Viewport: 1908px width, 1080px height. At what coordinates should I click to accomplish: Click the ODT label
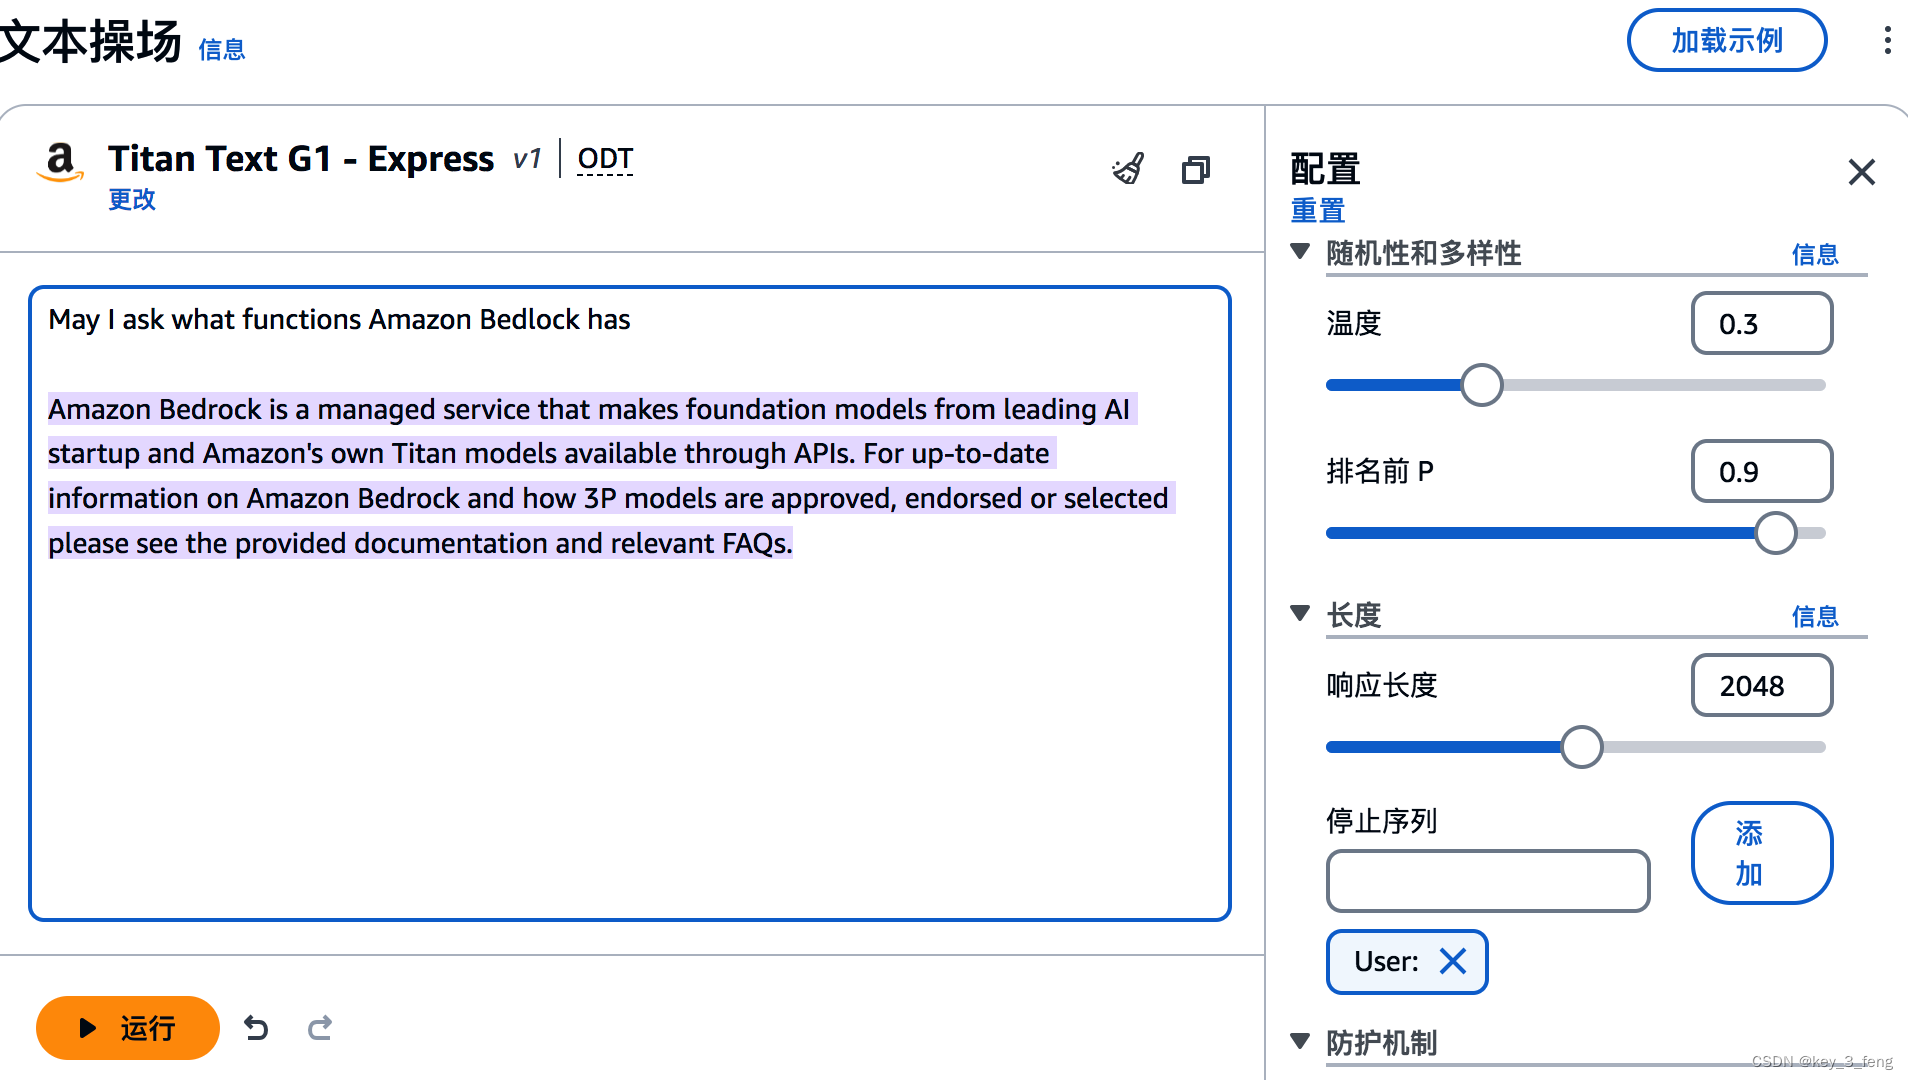tap(605, 159)
